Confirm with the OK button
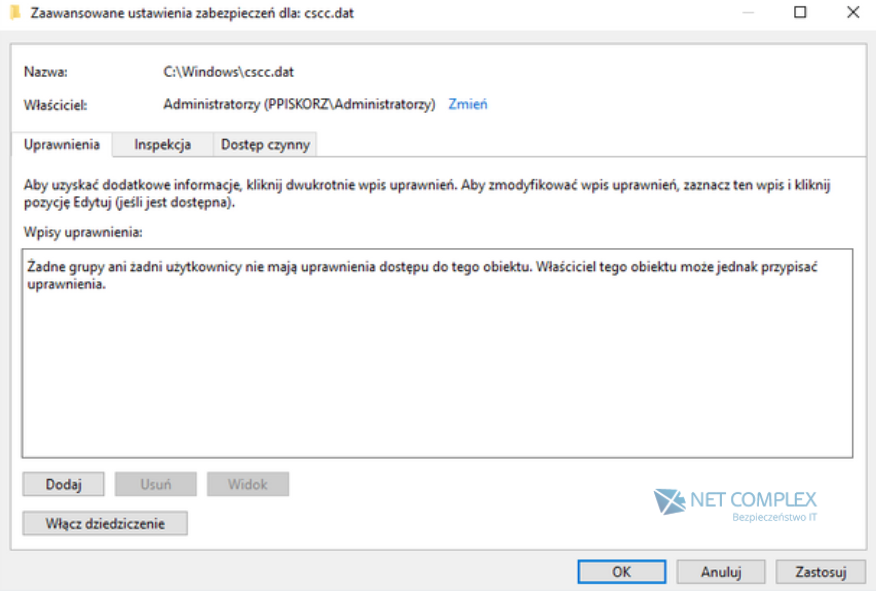876x591 pixels. pos(622,572)
